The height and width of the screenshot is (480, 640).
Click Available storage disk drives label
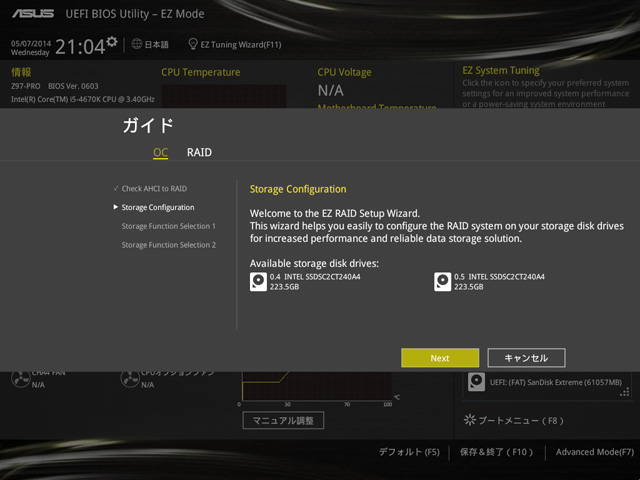point(314,263)
